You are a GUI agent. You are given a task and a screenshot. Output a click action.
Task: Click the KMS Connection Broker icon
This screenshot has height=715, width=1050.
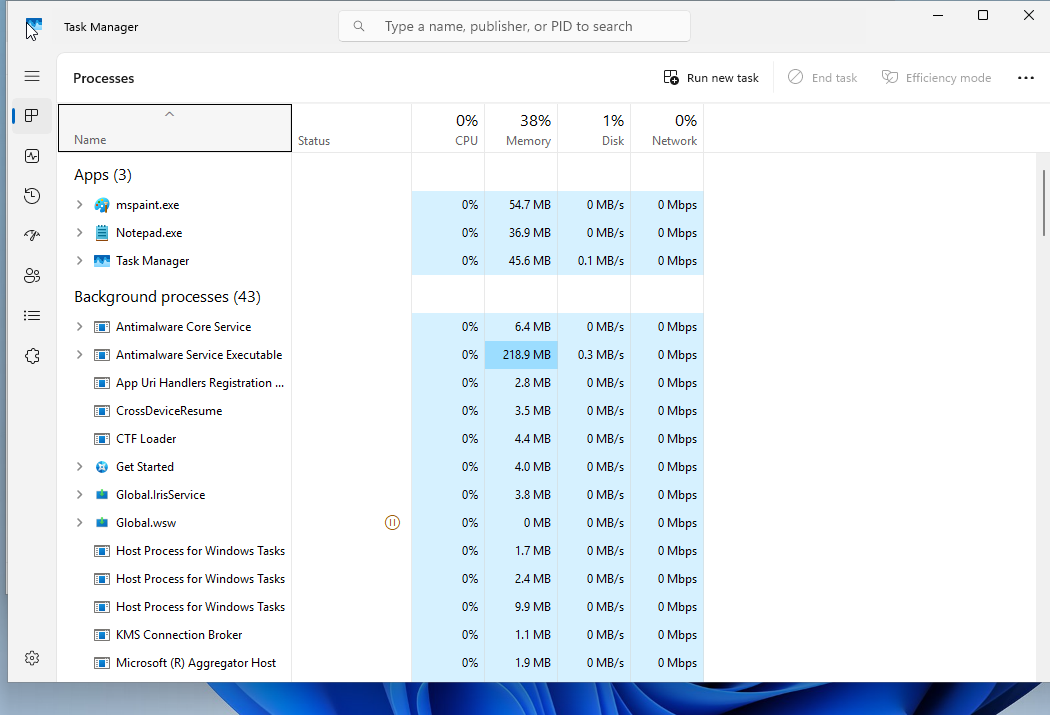pyautogui.click(x=102, y=635)
